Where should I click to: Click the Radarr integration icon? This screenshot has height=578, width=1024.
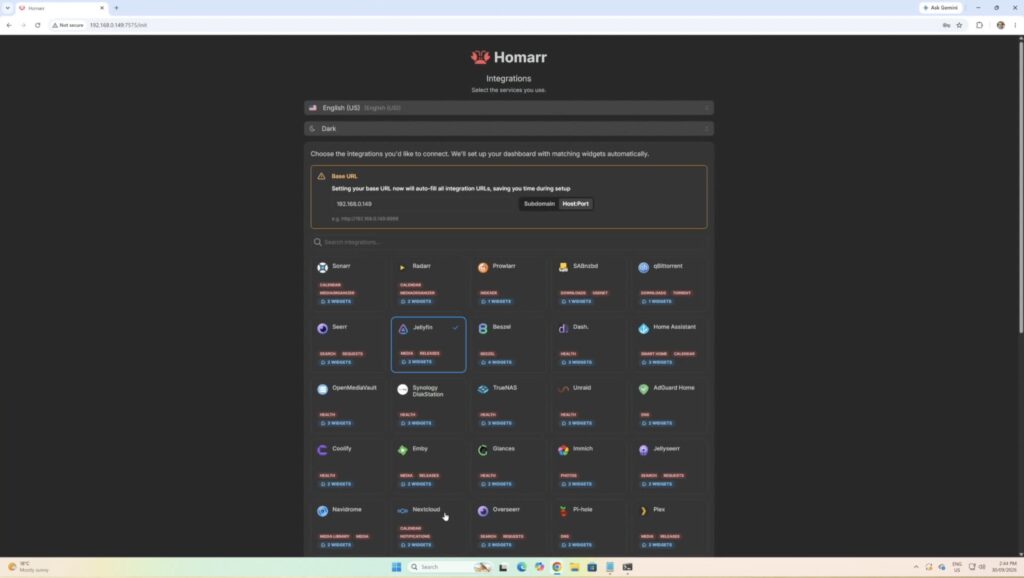pos(402,267)
